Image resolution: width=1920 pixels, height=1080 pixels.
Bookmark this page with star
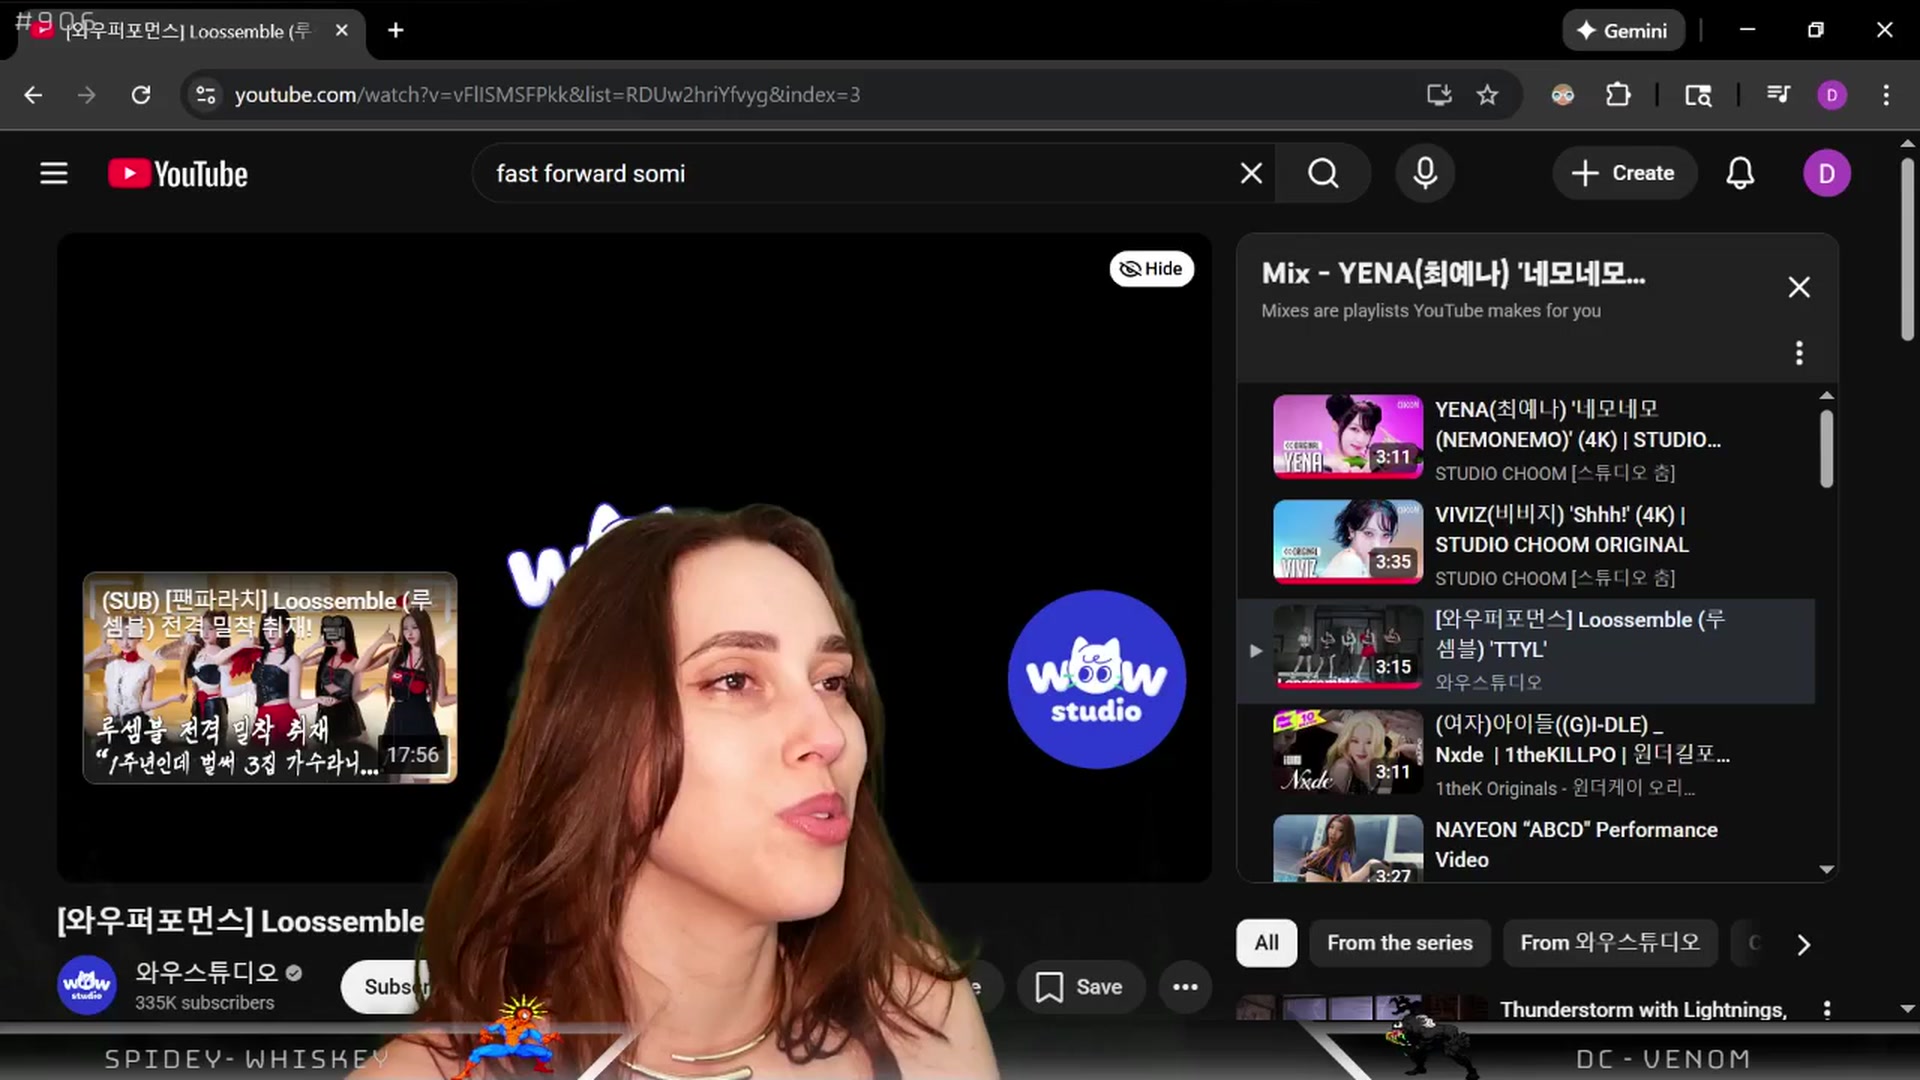point(1487,95)
